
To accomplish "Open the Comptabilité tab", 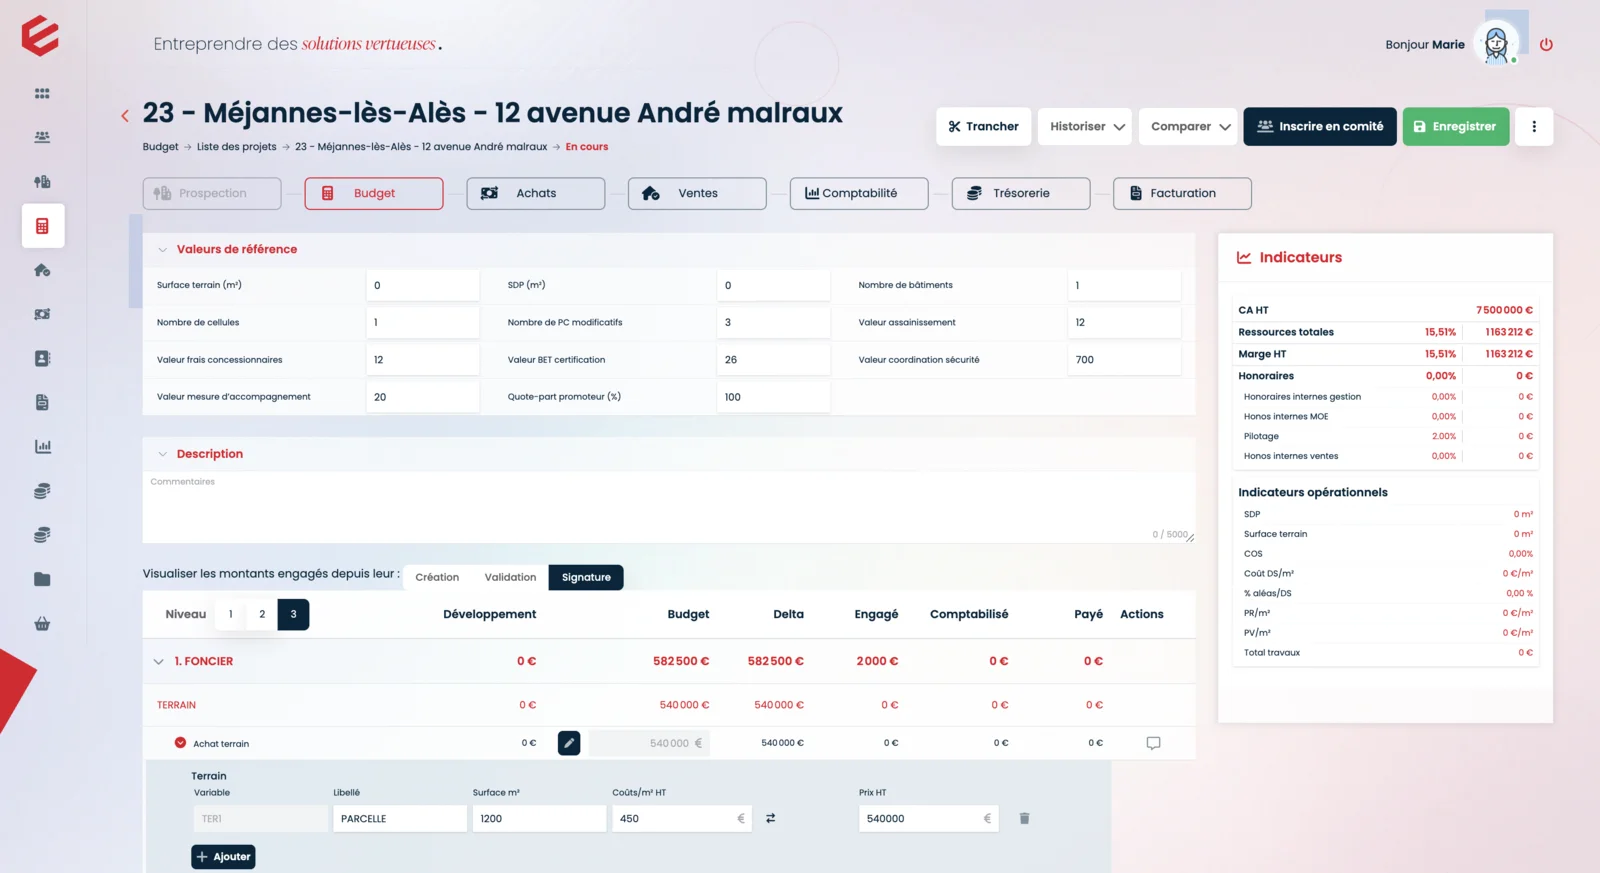I will coord(858,194).
